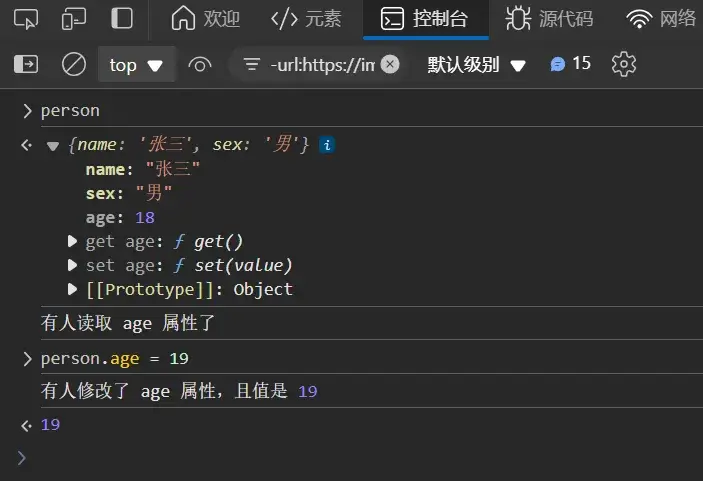Image resolution: width=703 pixels, height=481 pixels.
Task: Click the 有人读取 age 属性了 log message
Action: tap(128, 323)
